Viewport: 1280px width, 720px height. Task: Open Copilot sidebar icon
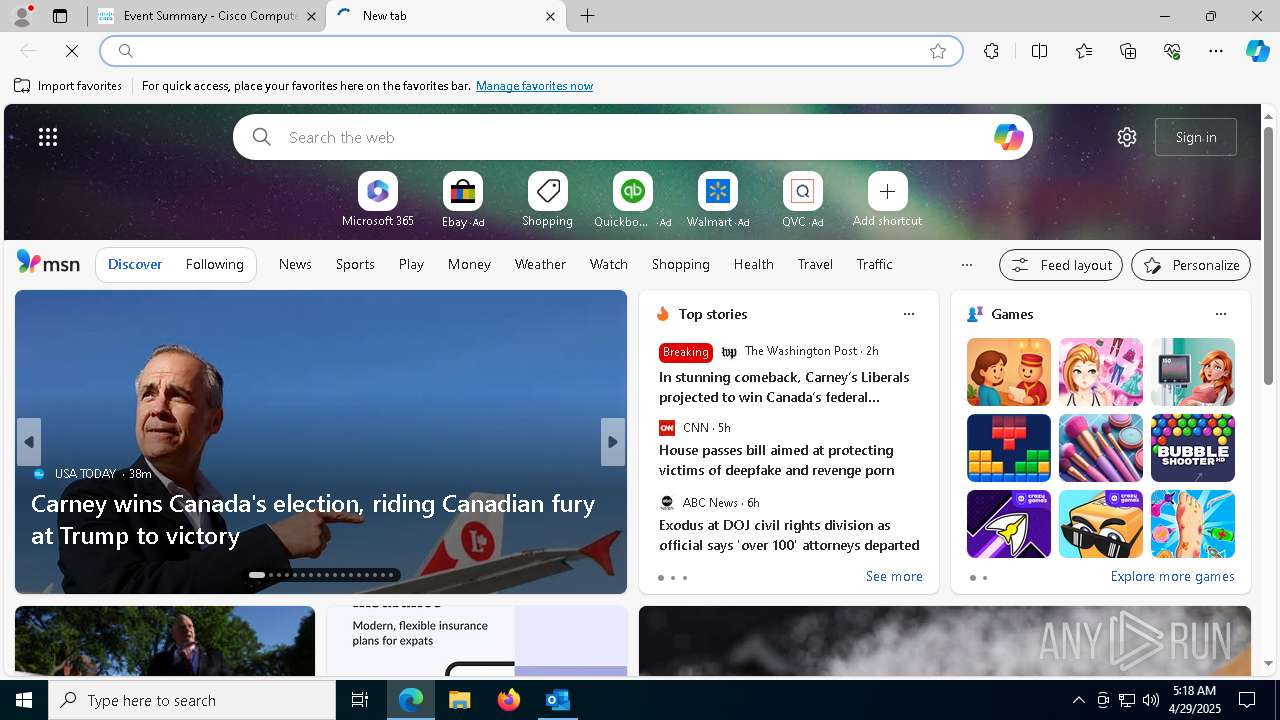click(1258, 51)
